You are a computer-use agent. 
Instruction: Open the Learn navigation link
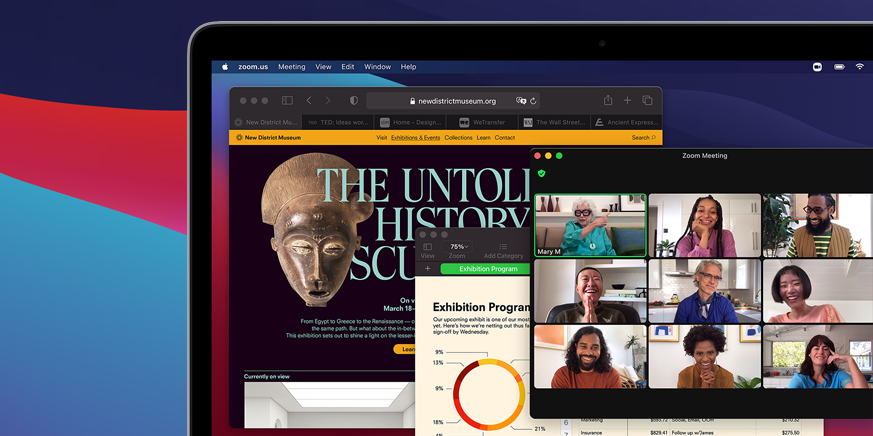tap(483, 138)
